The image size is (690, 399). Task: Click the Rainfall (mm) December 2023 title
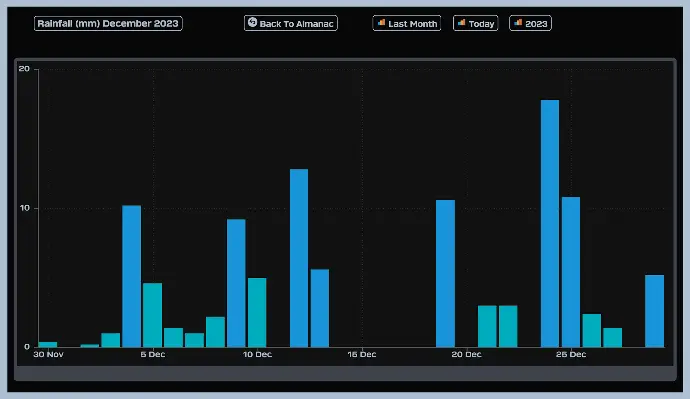(x=108, y=23)
